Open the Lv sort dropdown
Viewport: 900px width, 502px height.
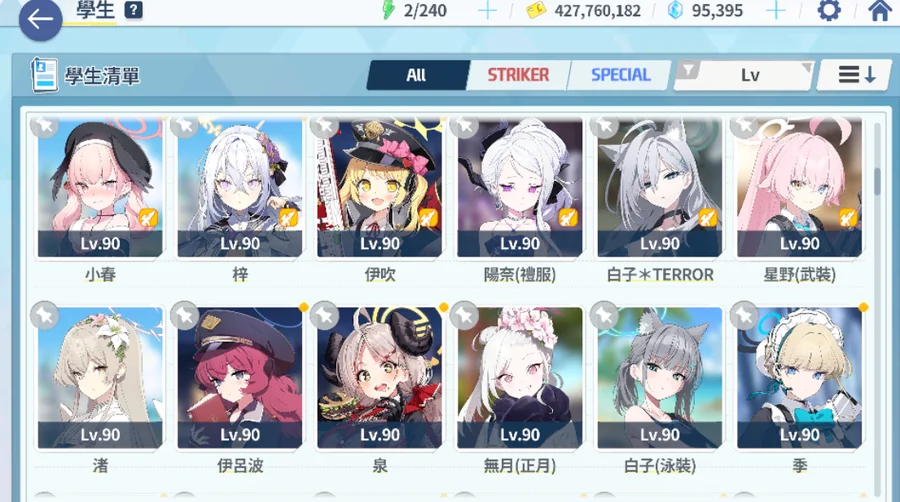pos(744,75)
